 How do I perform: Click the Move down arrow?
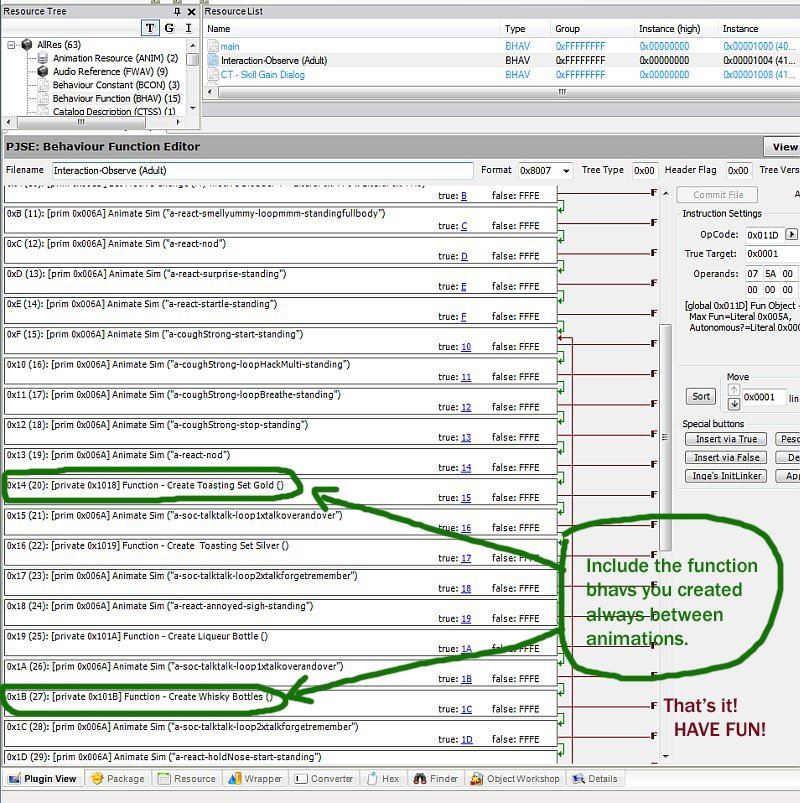(734, 404)
